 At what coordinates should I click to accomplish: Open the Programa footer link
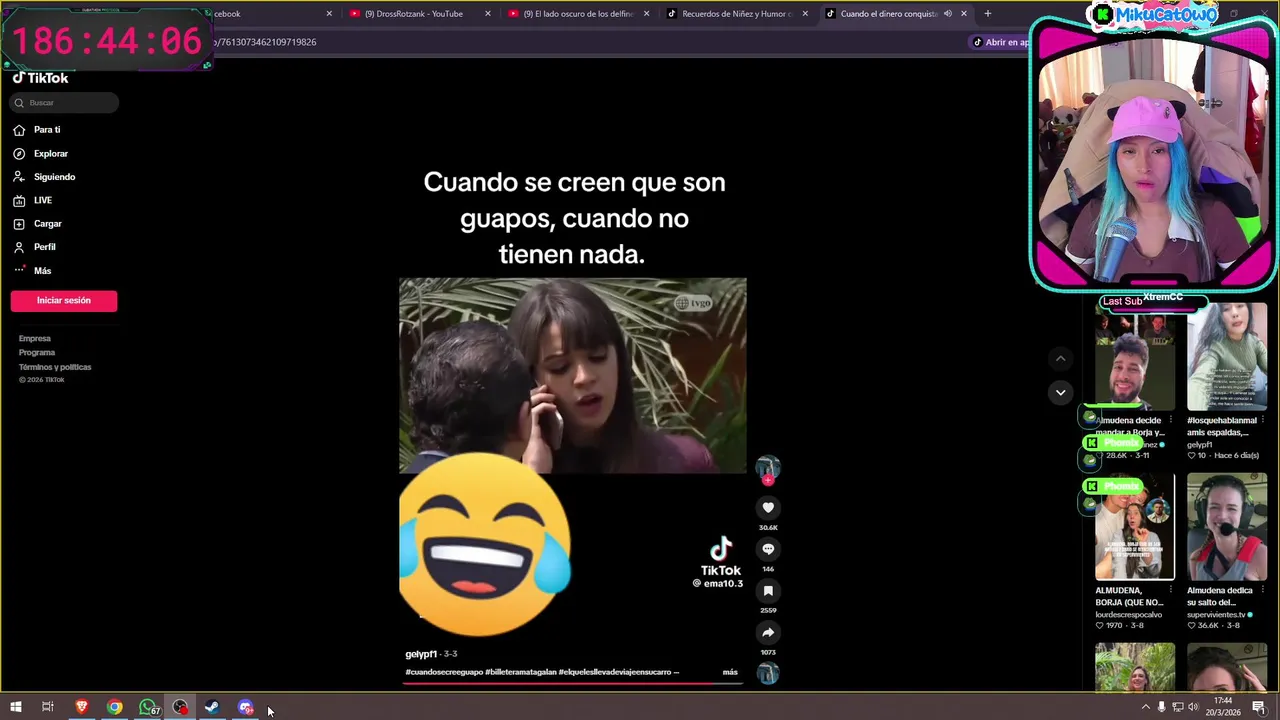37,353
